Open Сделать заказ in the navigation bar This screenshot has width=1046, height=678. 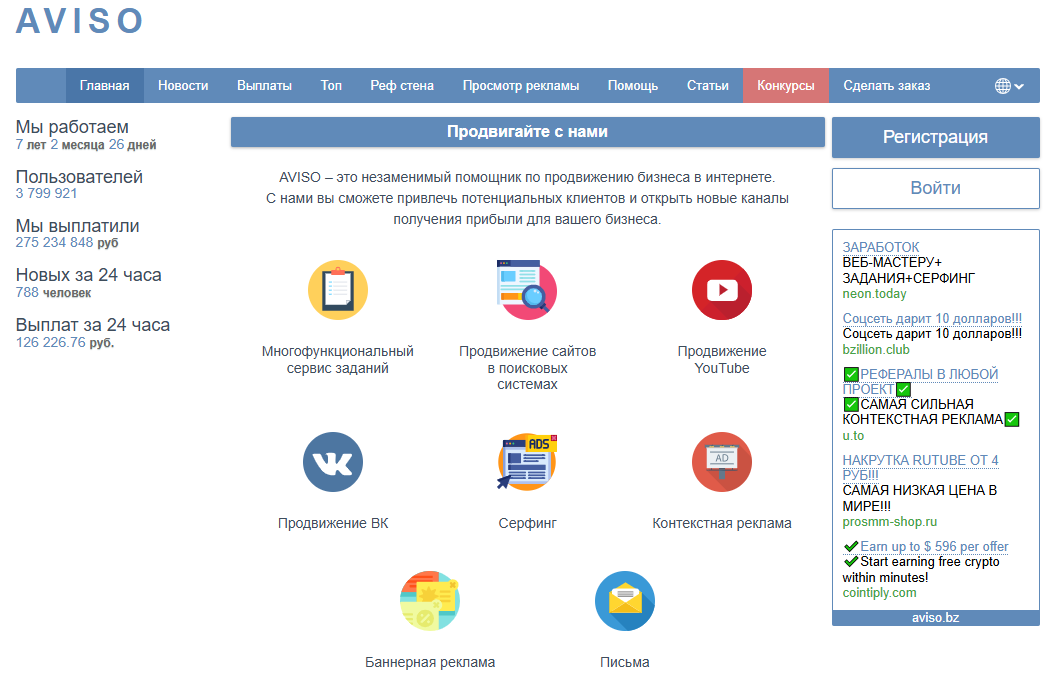coord(886,86)
